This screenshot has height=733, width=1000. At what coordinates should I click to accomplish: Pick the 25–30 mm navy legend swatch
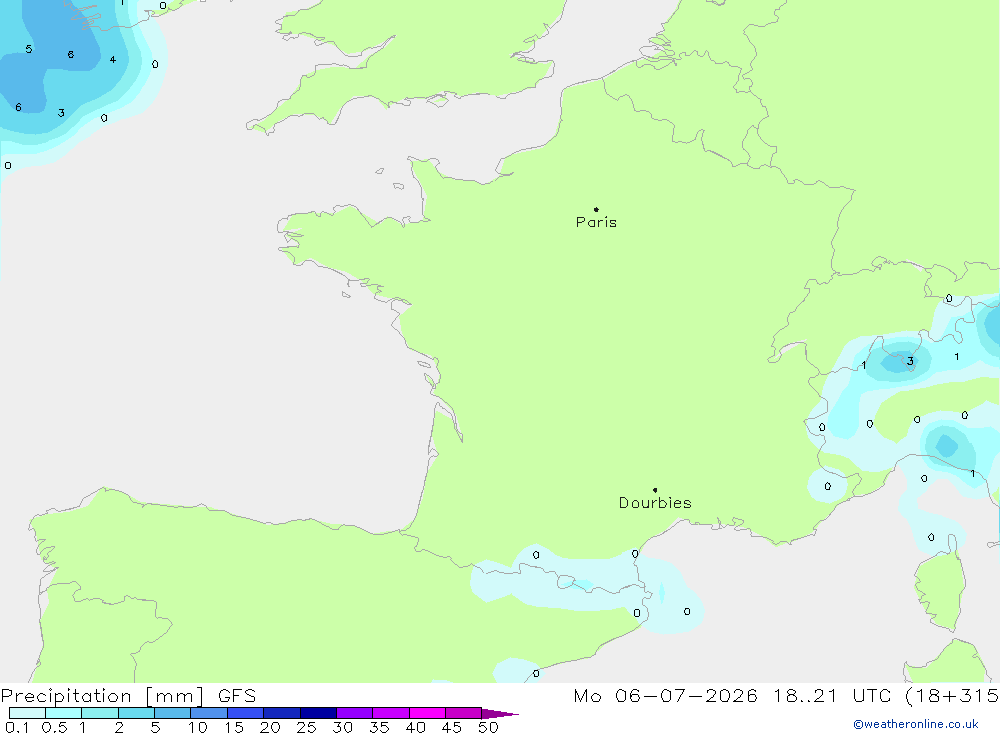[x=318, y=713]
